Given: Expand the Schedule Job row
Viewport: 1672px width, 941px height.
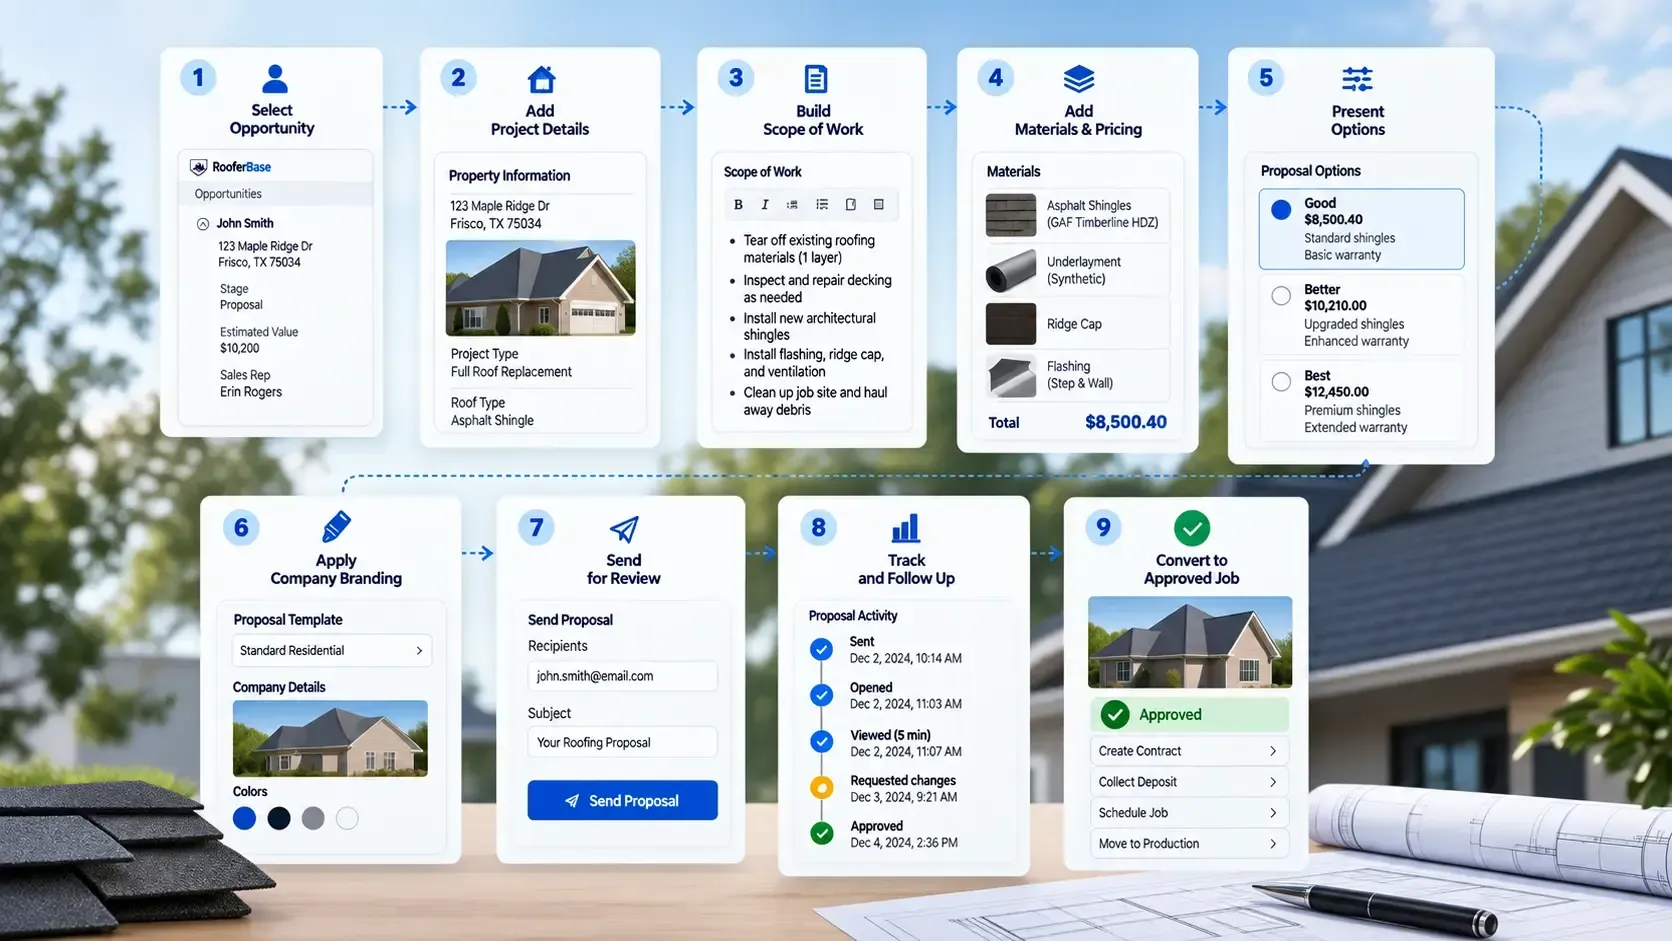Looking at the screenshot, I should click(x=1188, y=813).
